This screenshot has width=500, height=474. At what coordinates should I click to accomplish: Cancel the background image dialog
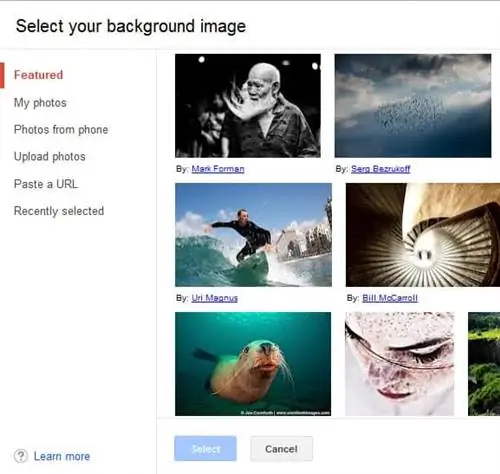tap(281, 449)
